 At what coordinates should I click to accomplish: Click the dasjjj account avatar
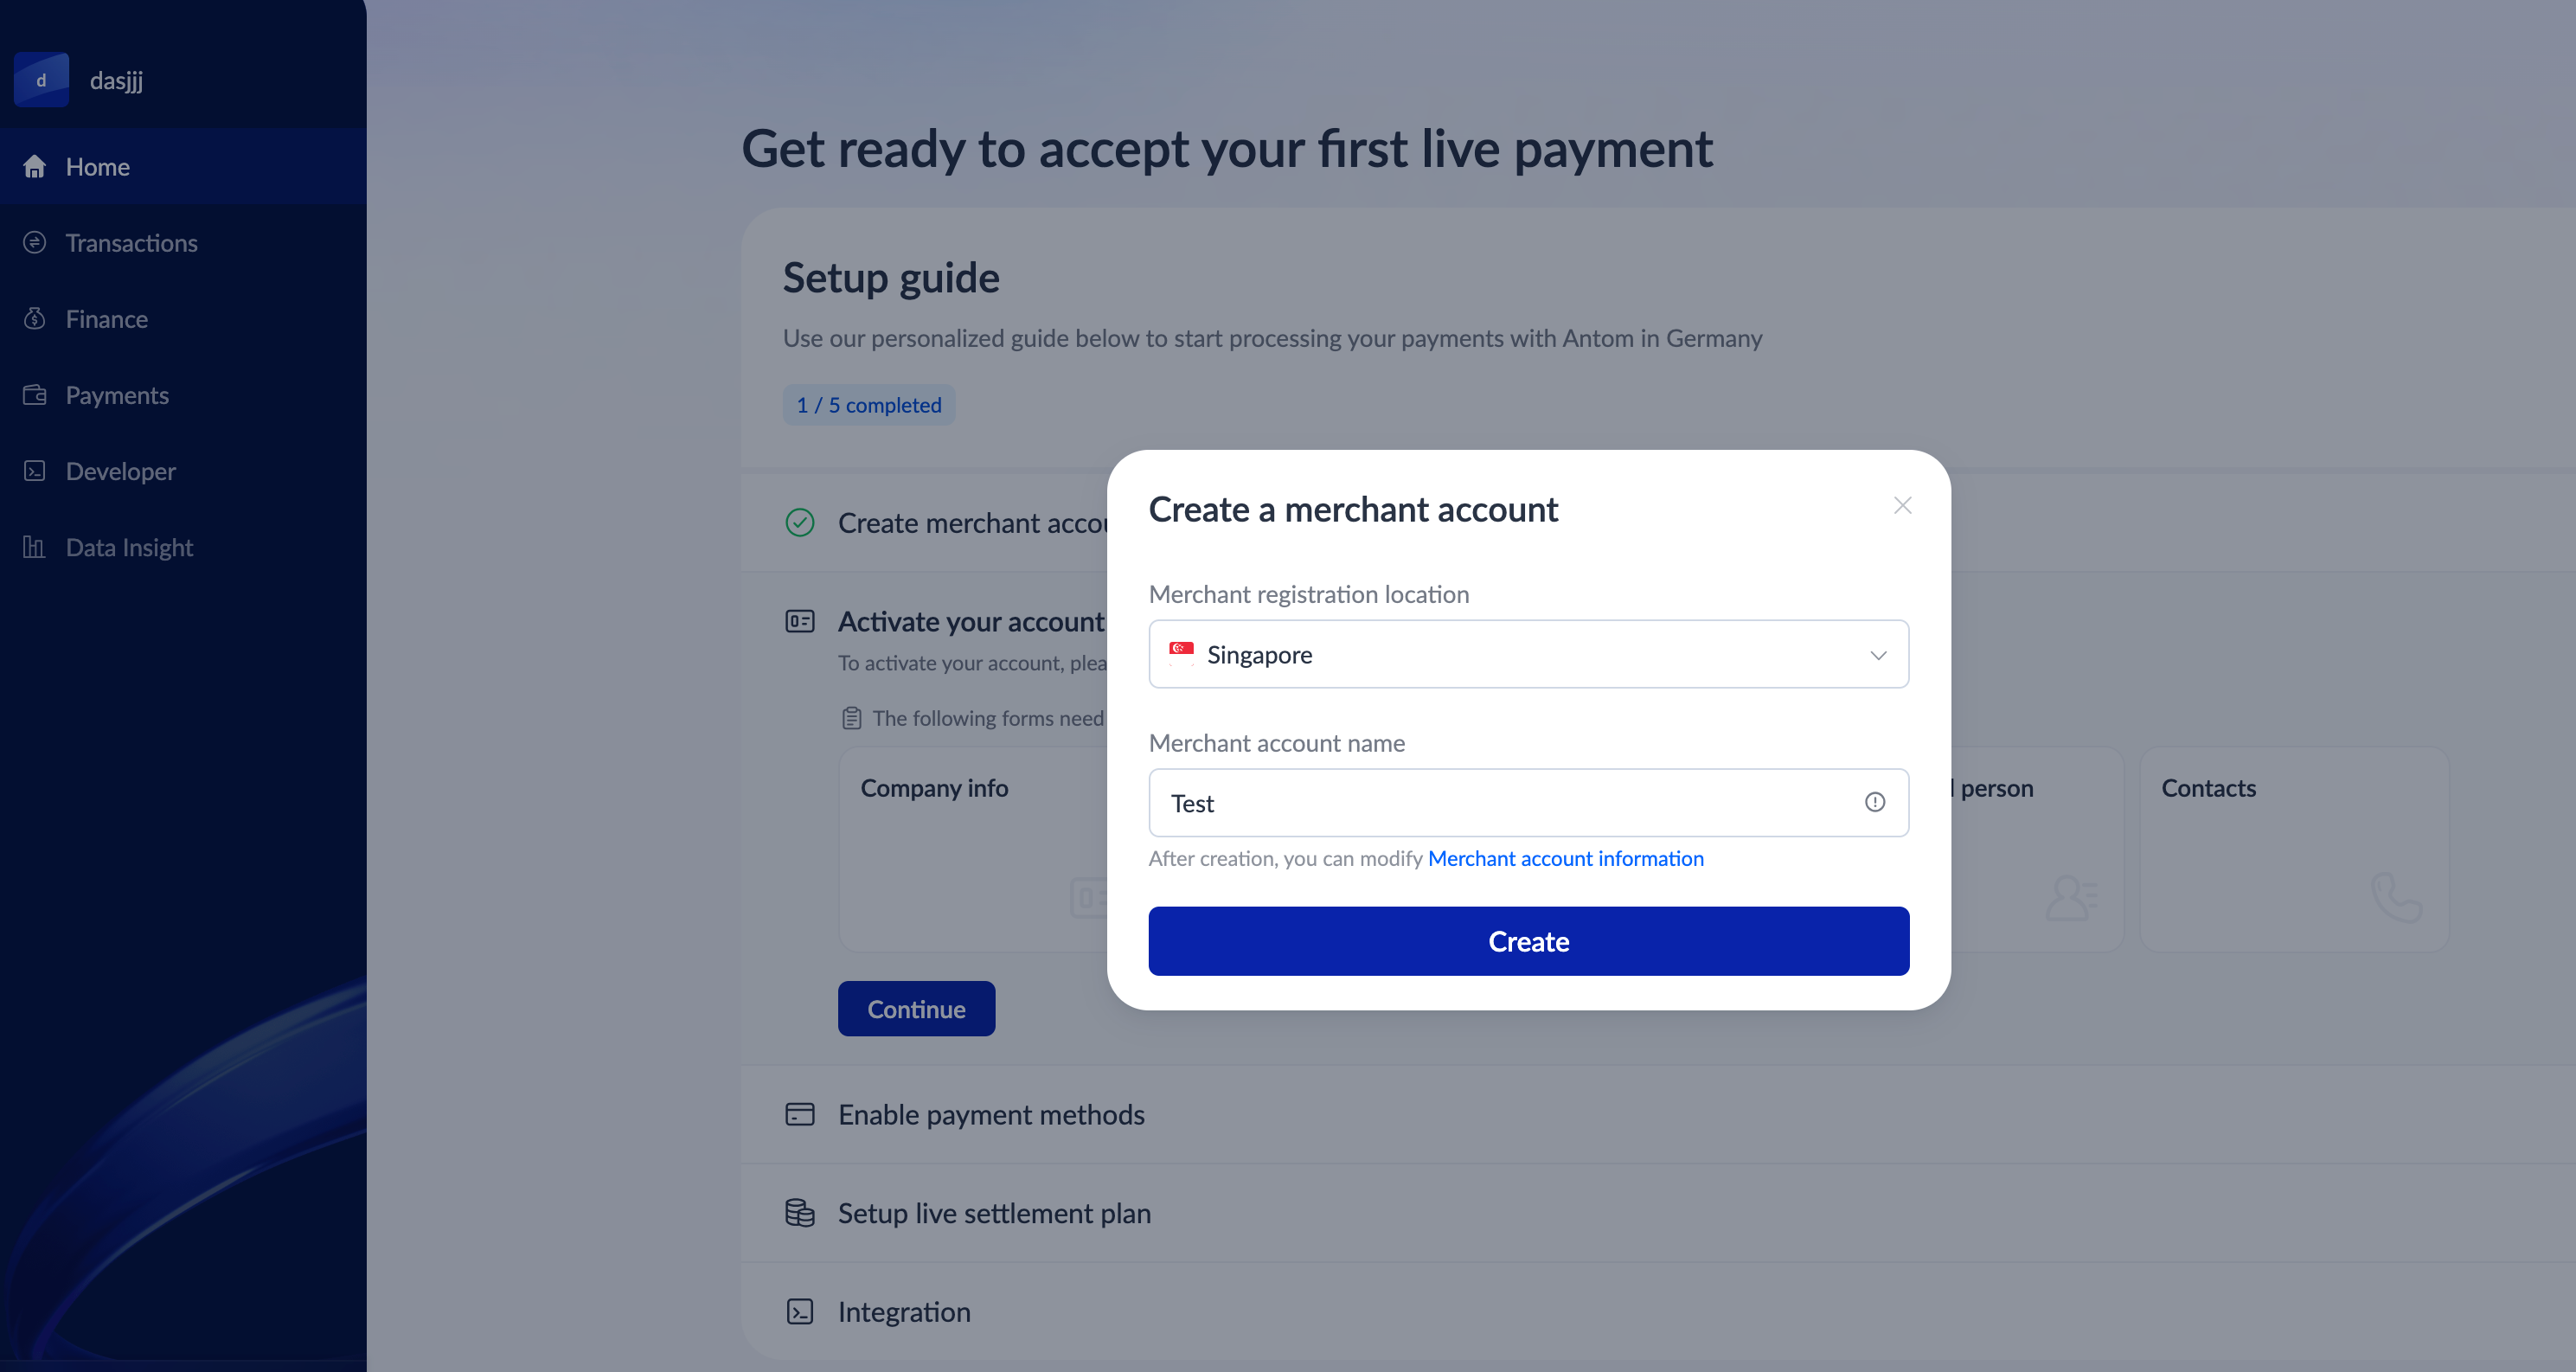click(41, 80)
